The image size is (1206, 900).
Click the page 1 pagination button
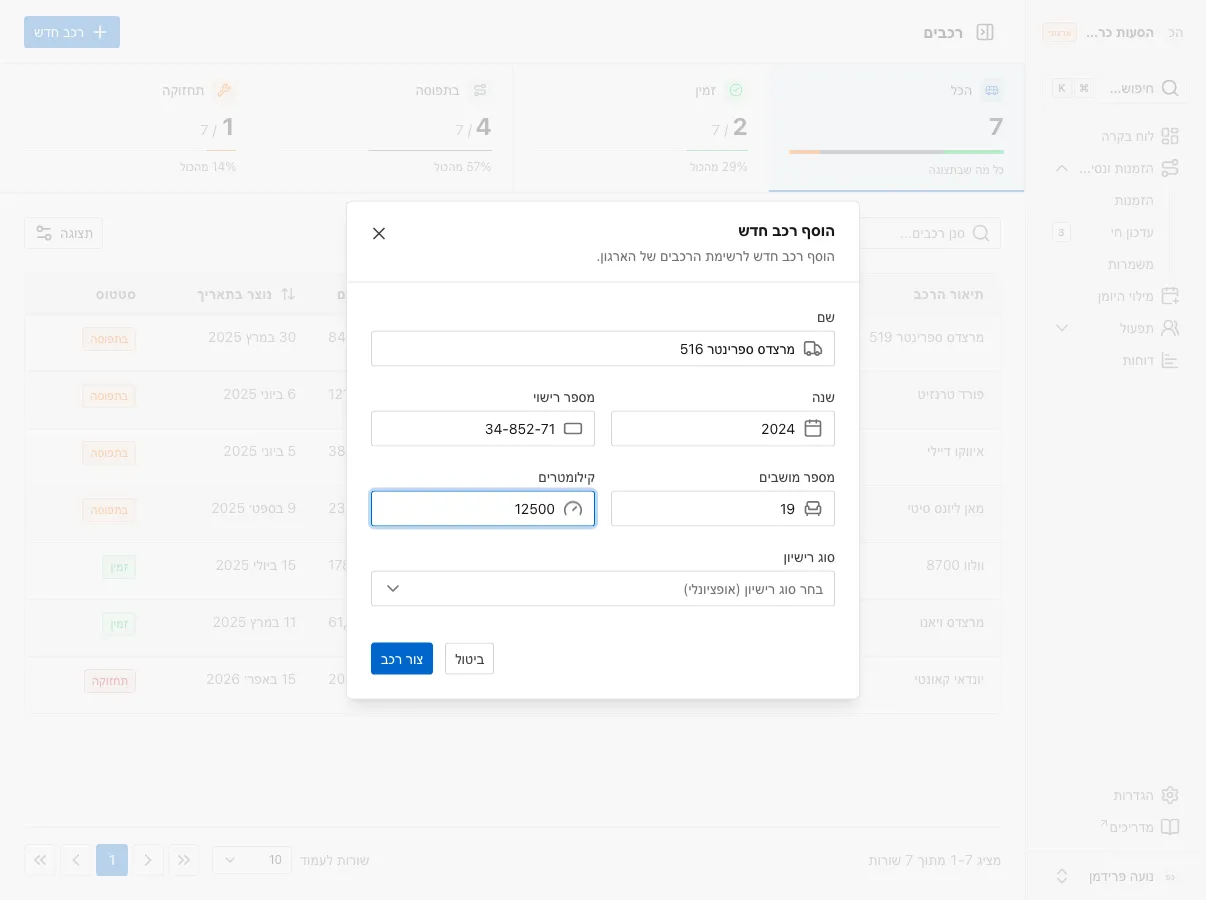tap(112, 860)
